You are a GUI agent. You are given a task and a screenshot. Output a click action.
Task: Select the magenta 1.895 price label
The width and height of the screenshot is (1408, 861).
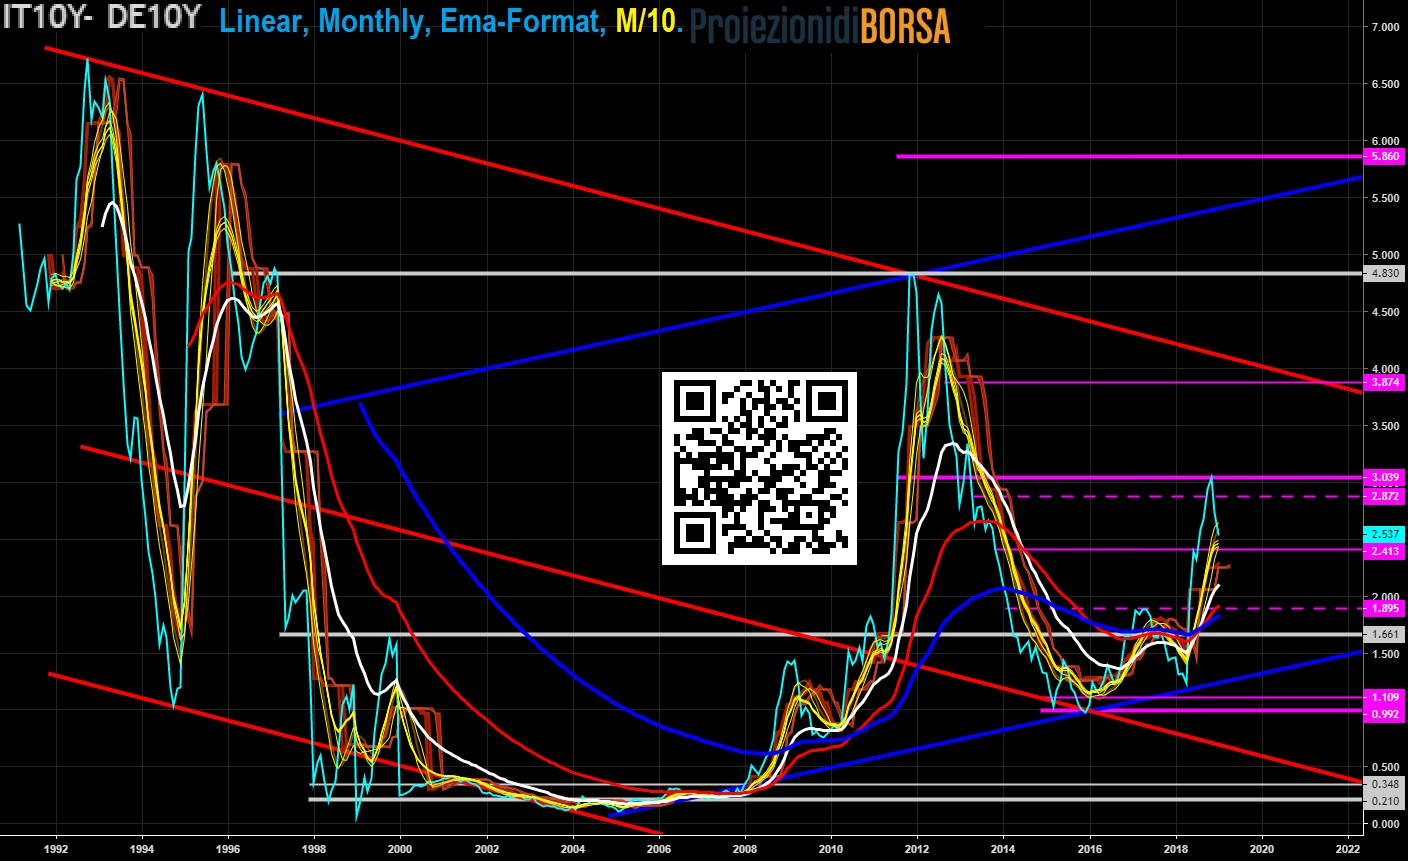(x=1385, y=608)
